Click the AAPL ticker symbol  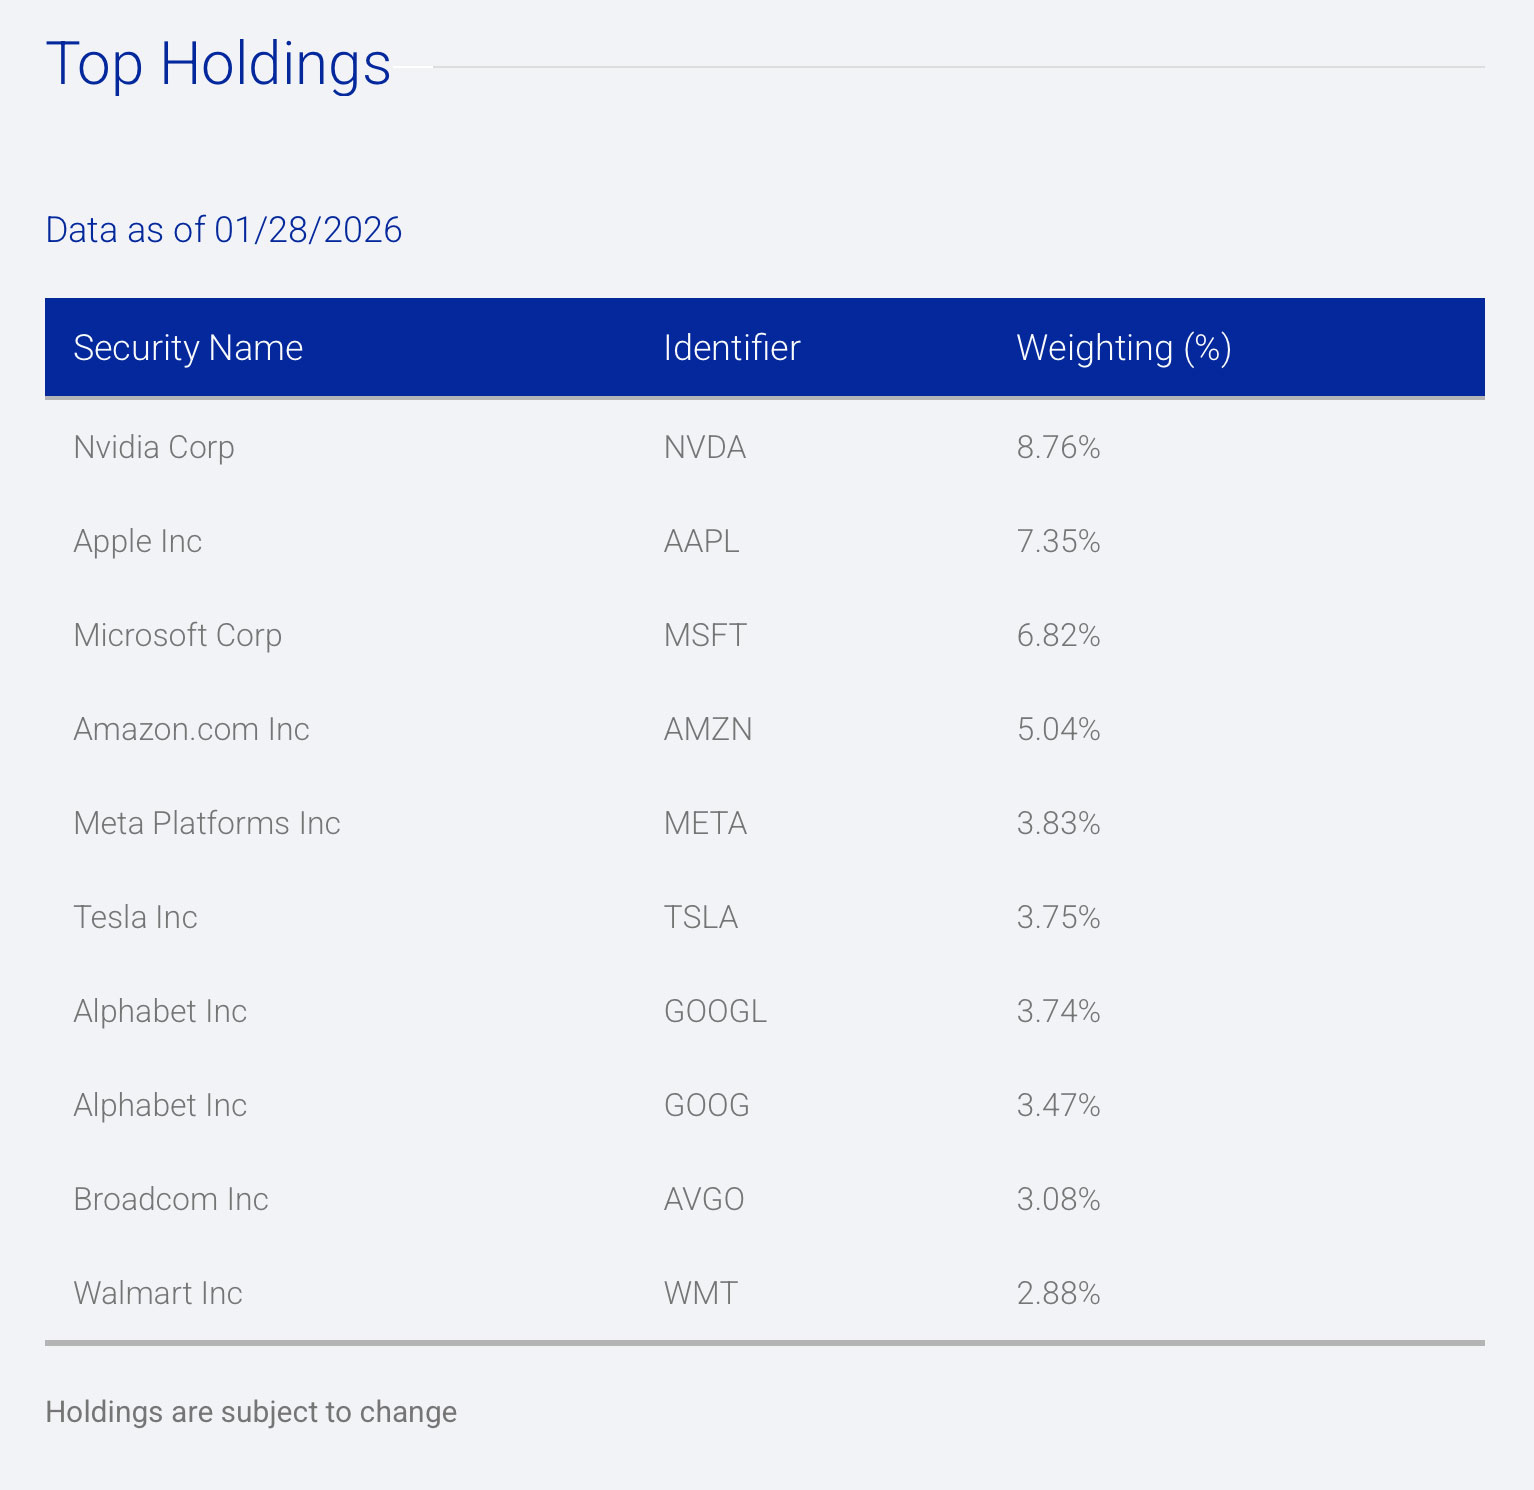click(x=702, y=541)
